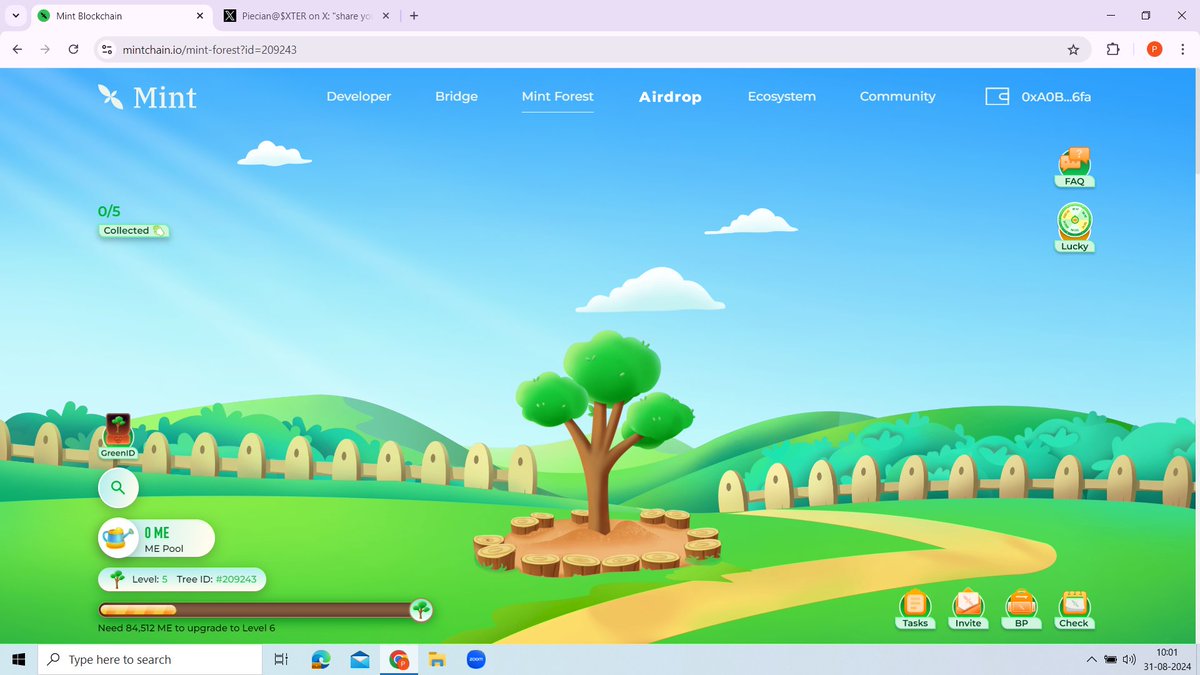This screenshot has width=1200, height=675.
Task: Click the browser back arrow
Action: (x=17, y=49)
